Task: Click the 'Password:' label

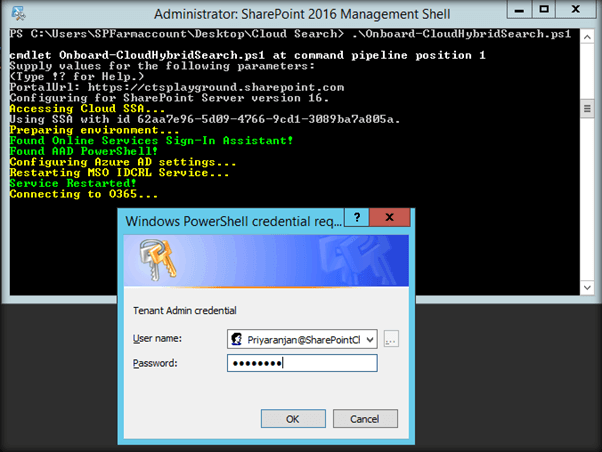Action: click(155, 363)
